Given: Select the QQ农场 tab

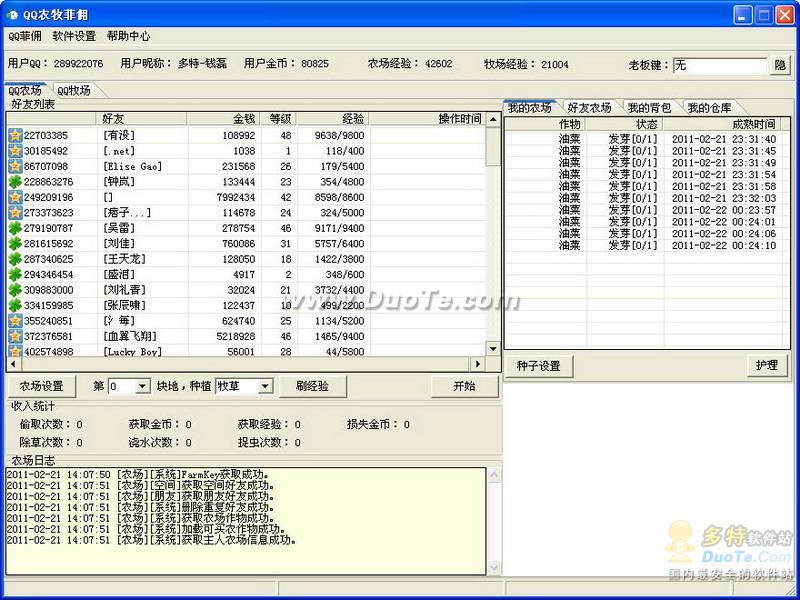Looking at the screenshot, I should pos(25,91).
